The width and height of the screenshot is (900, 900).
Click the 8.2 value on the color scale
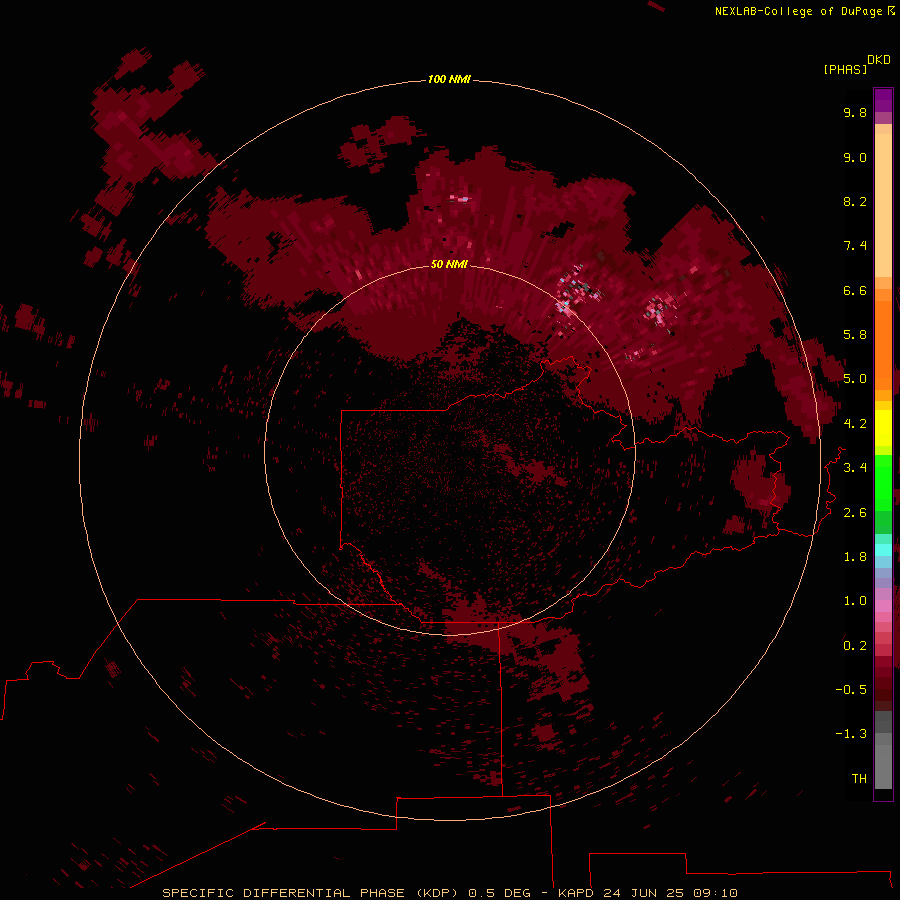(x=855, y=201)
